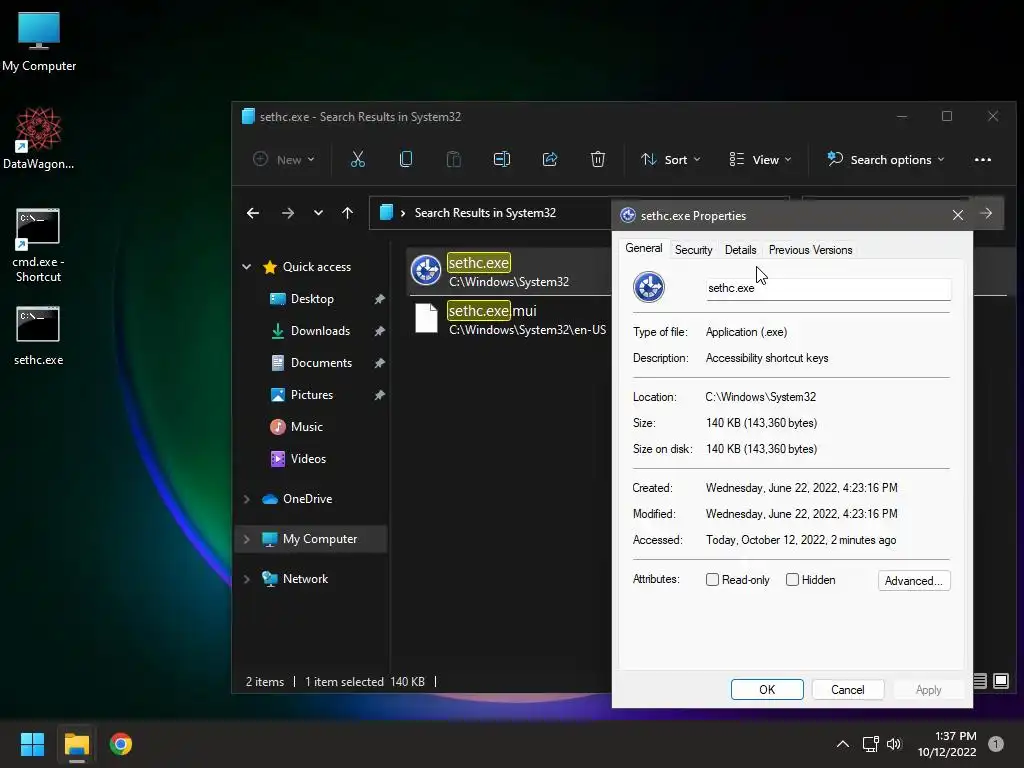Open the Advanced... attributes button
The height and width of the screenshot is (768, 1024).
tap(914, 581)
